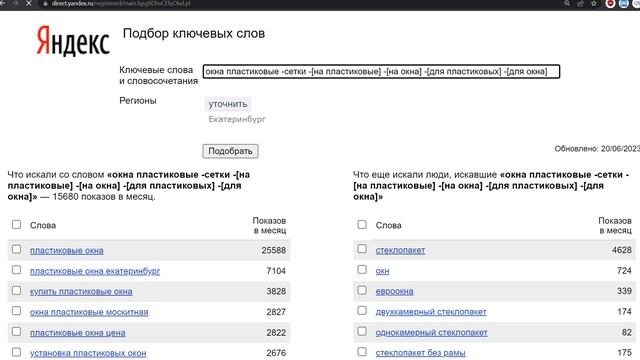640x360 pixels.
Task: Click the keywords input field
Action: (x=381, y=71)
